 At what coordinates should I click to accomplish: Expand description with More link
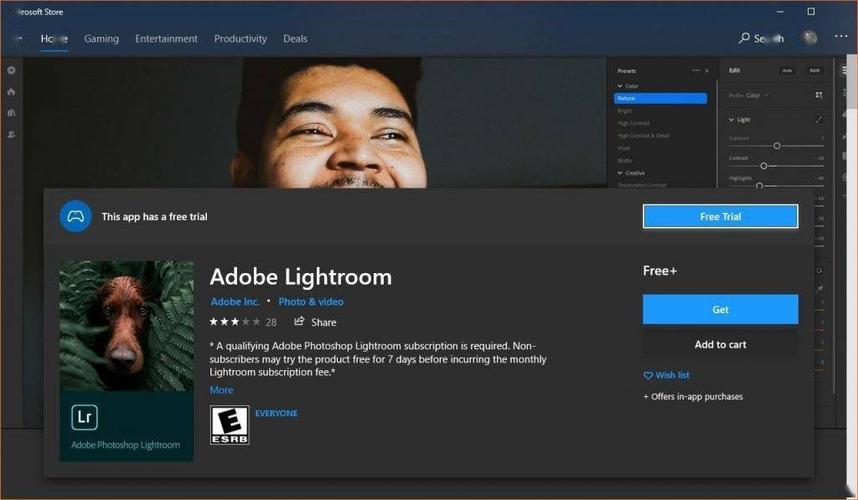[221, 390]
